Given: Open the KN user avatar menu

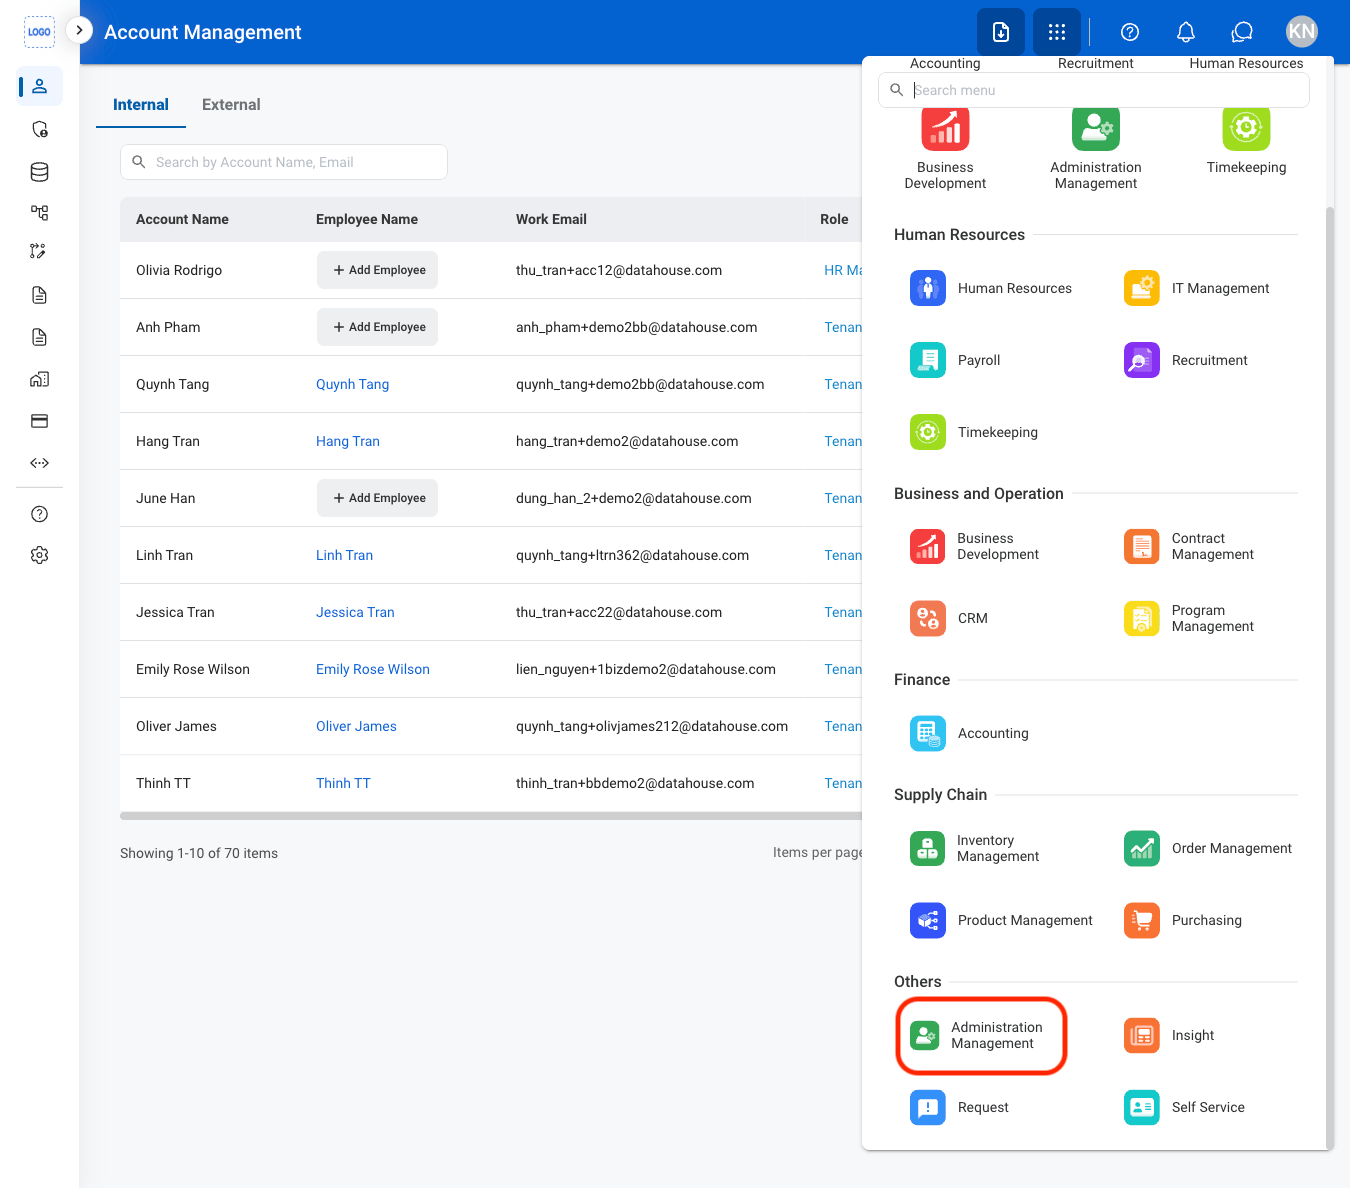Looking at the screenshot, I should point(1302,32).
